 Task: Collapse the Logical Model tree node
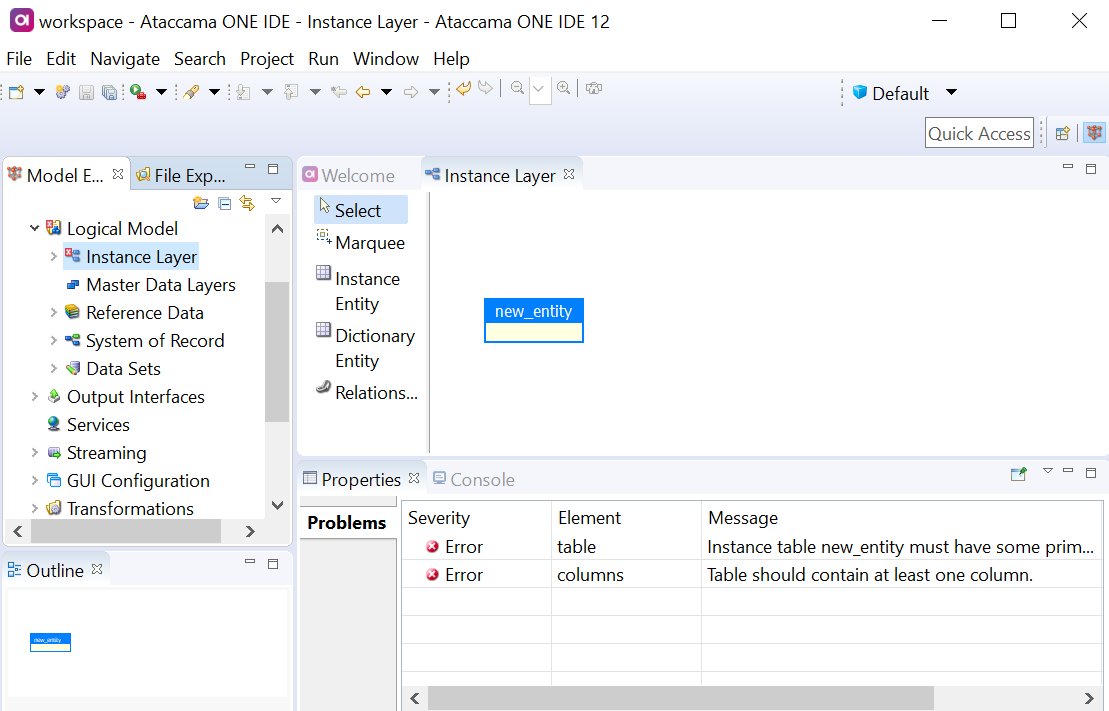(x=34, y=228)
